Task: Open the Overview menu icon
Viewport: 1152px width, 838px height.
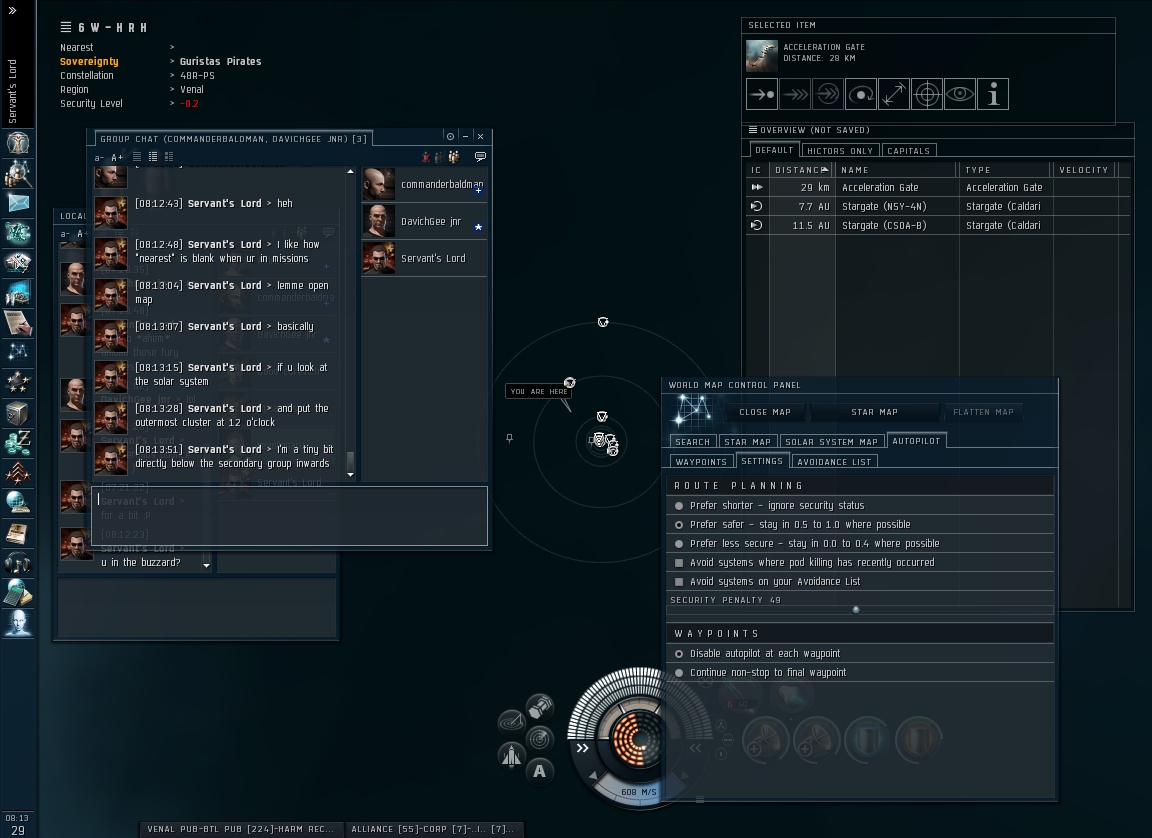Action: [x=752, y=130]
